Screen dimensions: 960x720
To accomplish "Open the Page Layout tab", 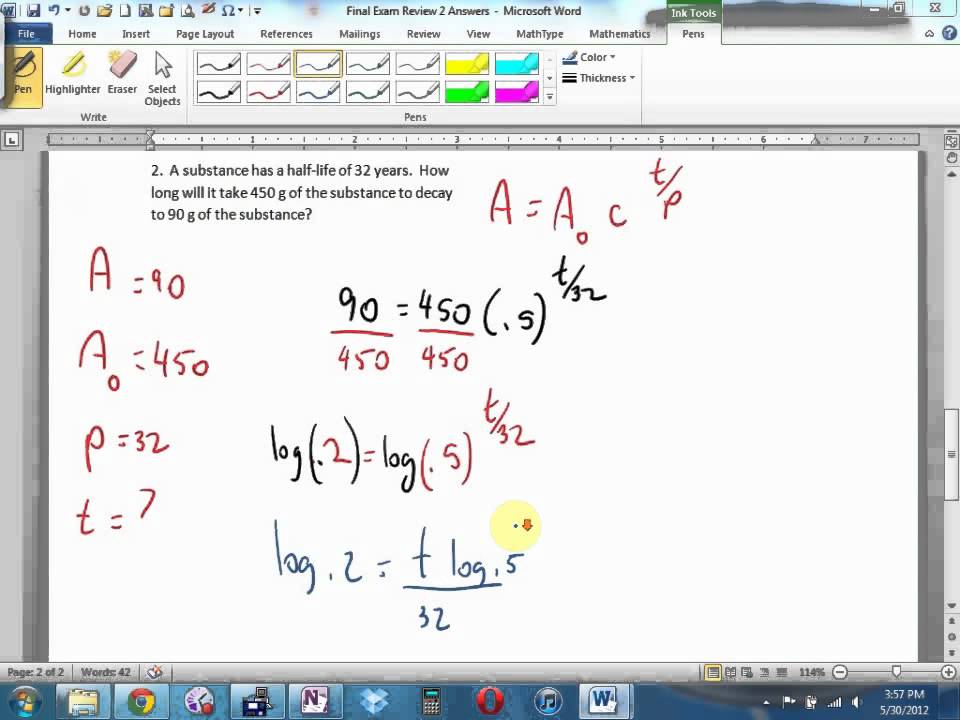I will [x=205, y=34].
